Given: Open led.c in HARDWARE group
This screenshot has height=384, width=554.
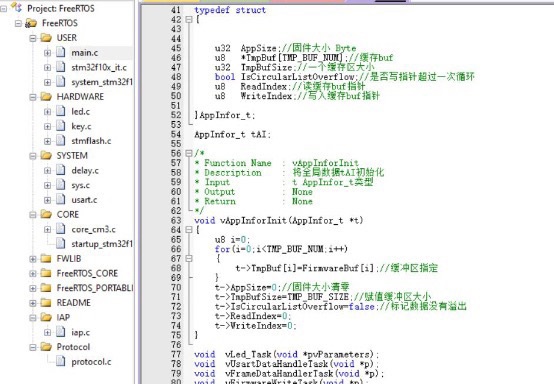Looking at the screenshot, I should pos(81,112).
